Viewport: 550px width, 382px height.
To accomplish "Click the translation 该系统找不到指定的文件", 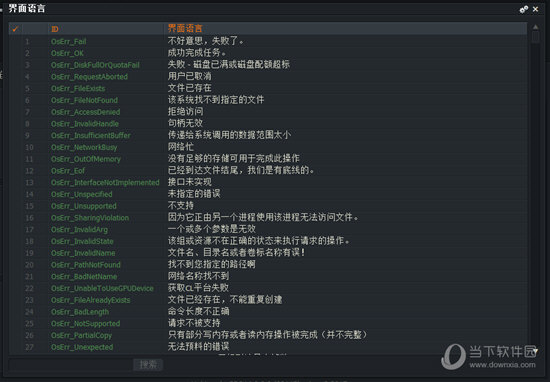I will click(x=216, y=100).
